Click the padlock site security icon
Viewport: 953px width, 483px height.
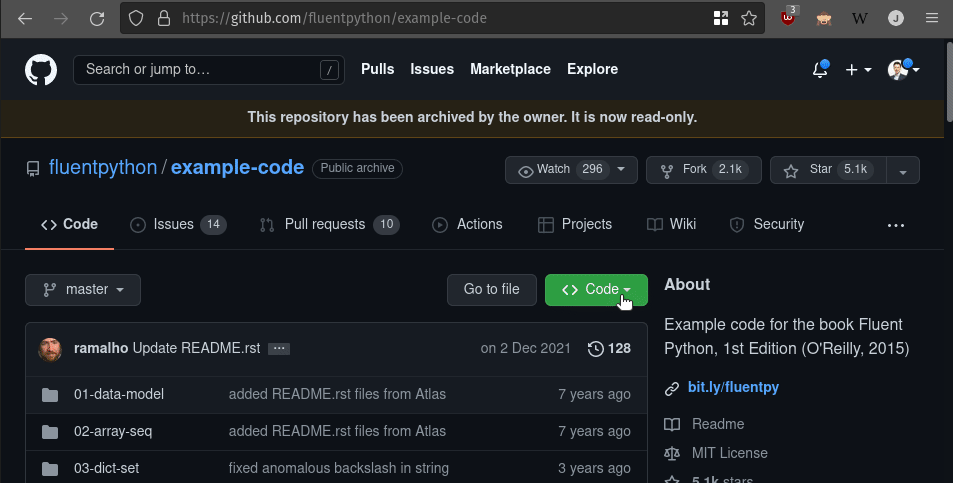pos(164,18)
